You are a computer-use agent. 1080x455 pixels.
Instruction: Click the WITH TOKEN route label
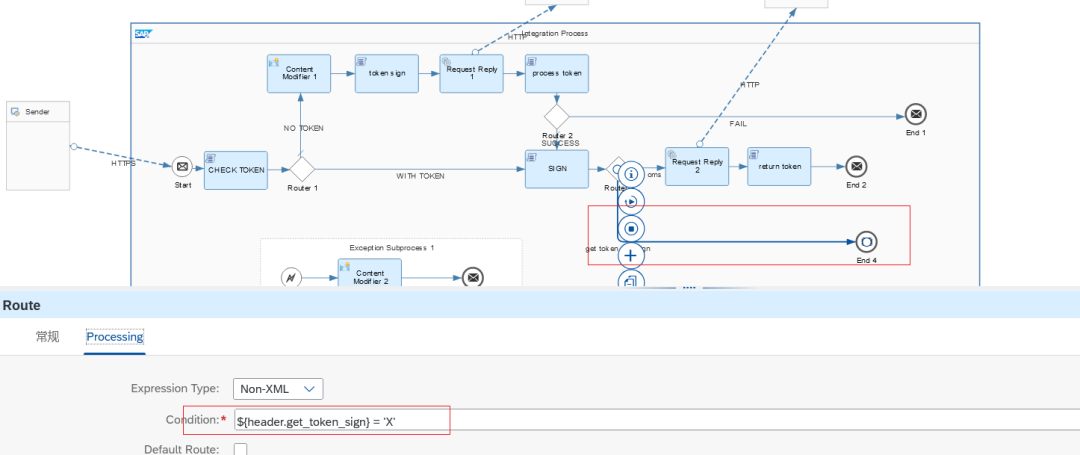[x=420, y=176]
